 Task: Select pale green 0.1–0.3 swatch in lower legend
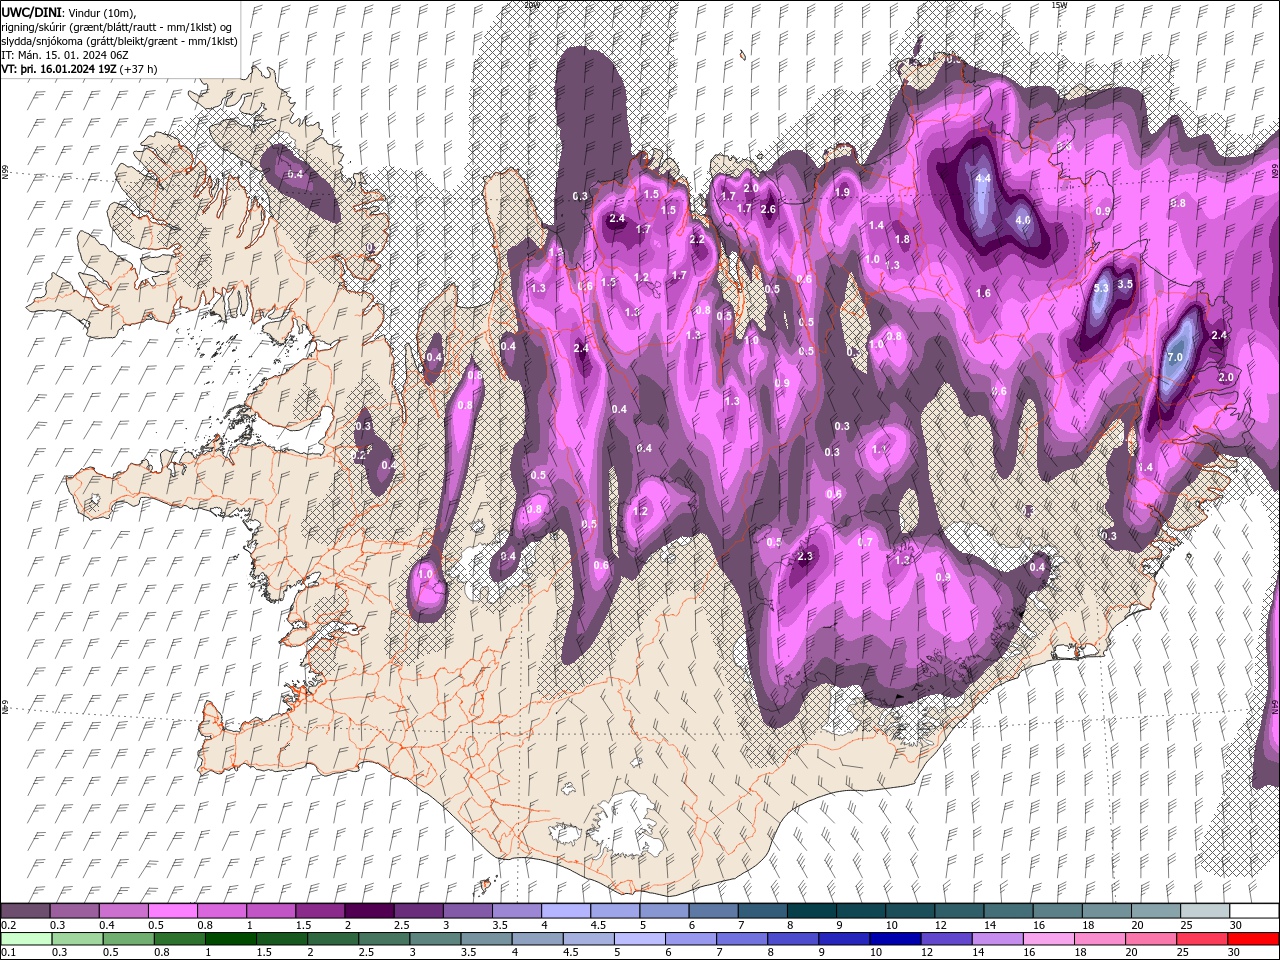point(26,938)
